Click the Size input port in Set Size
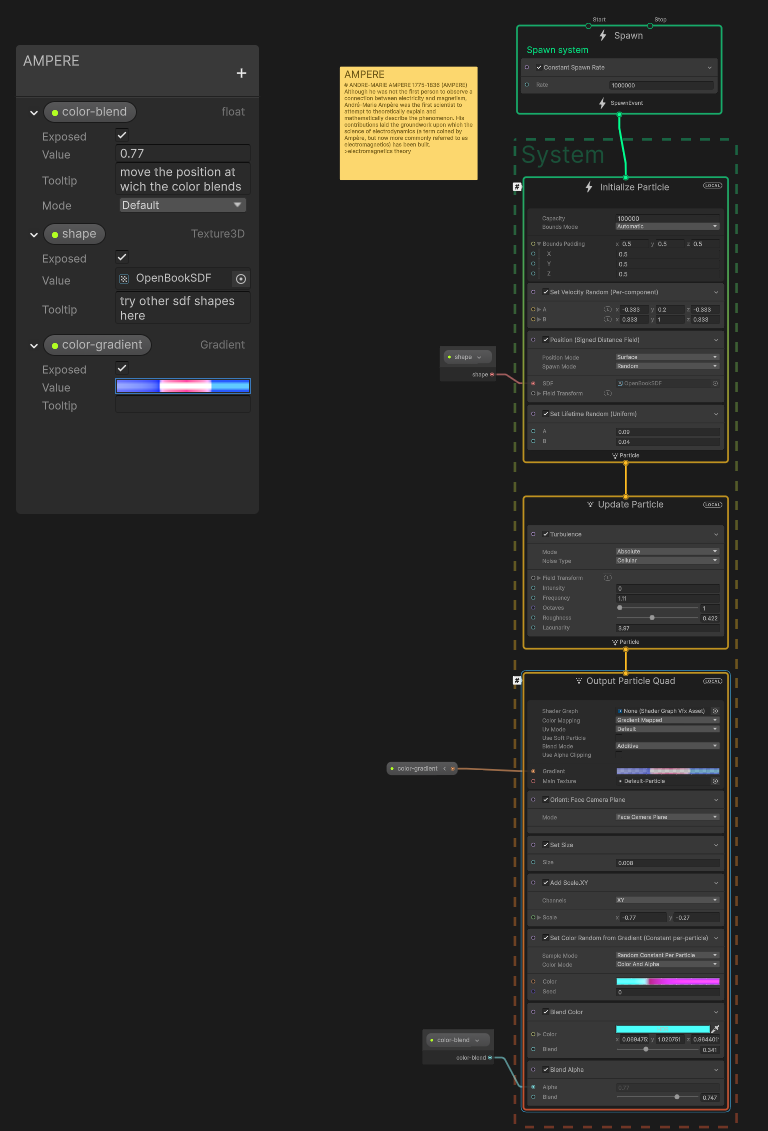Viewport: 768px width, 1131px height. point(533,862)
